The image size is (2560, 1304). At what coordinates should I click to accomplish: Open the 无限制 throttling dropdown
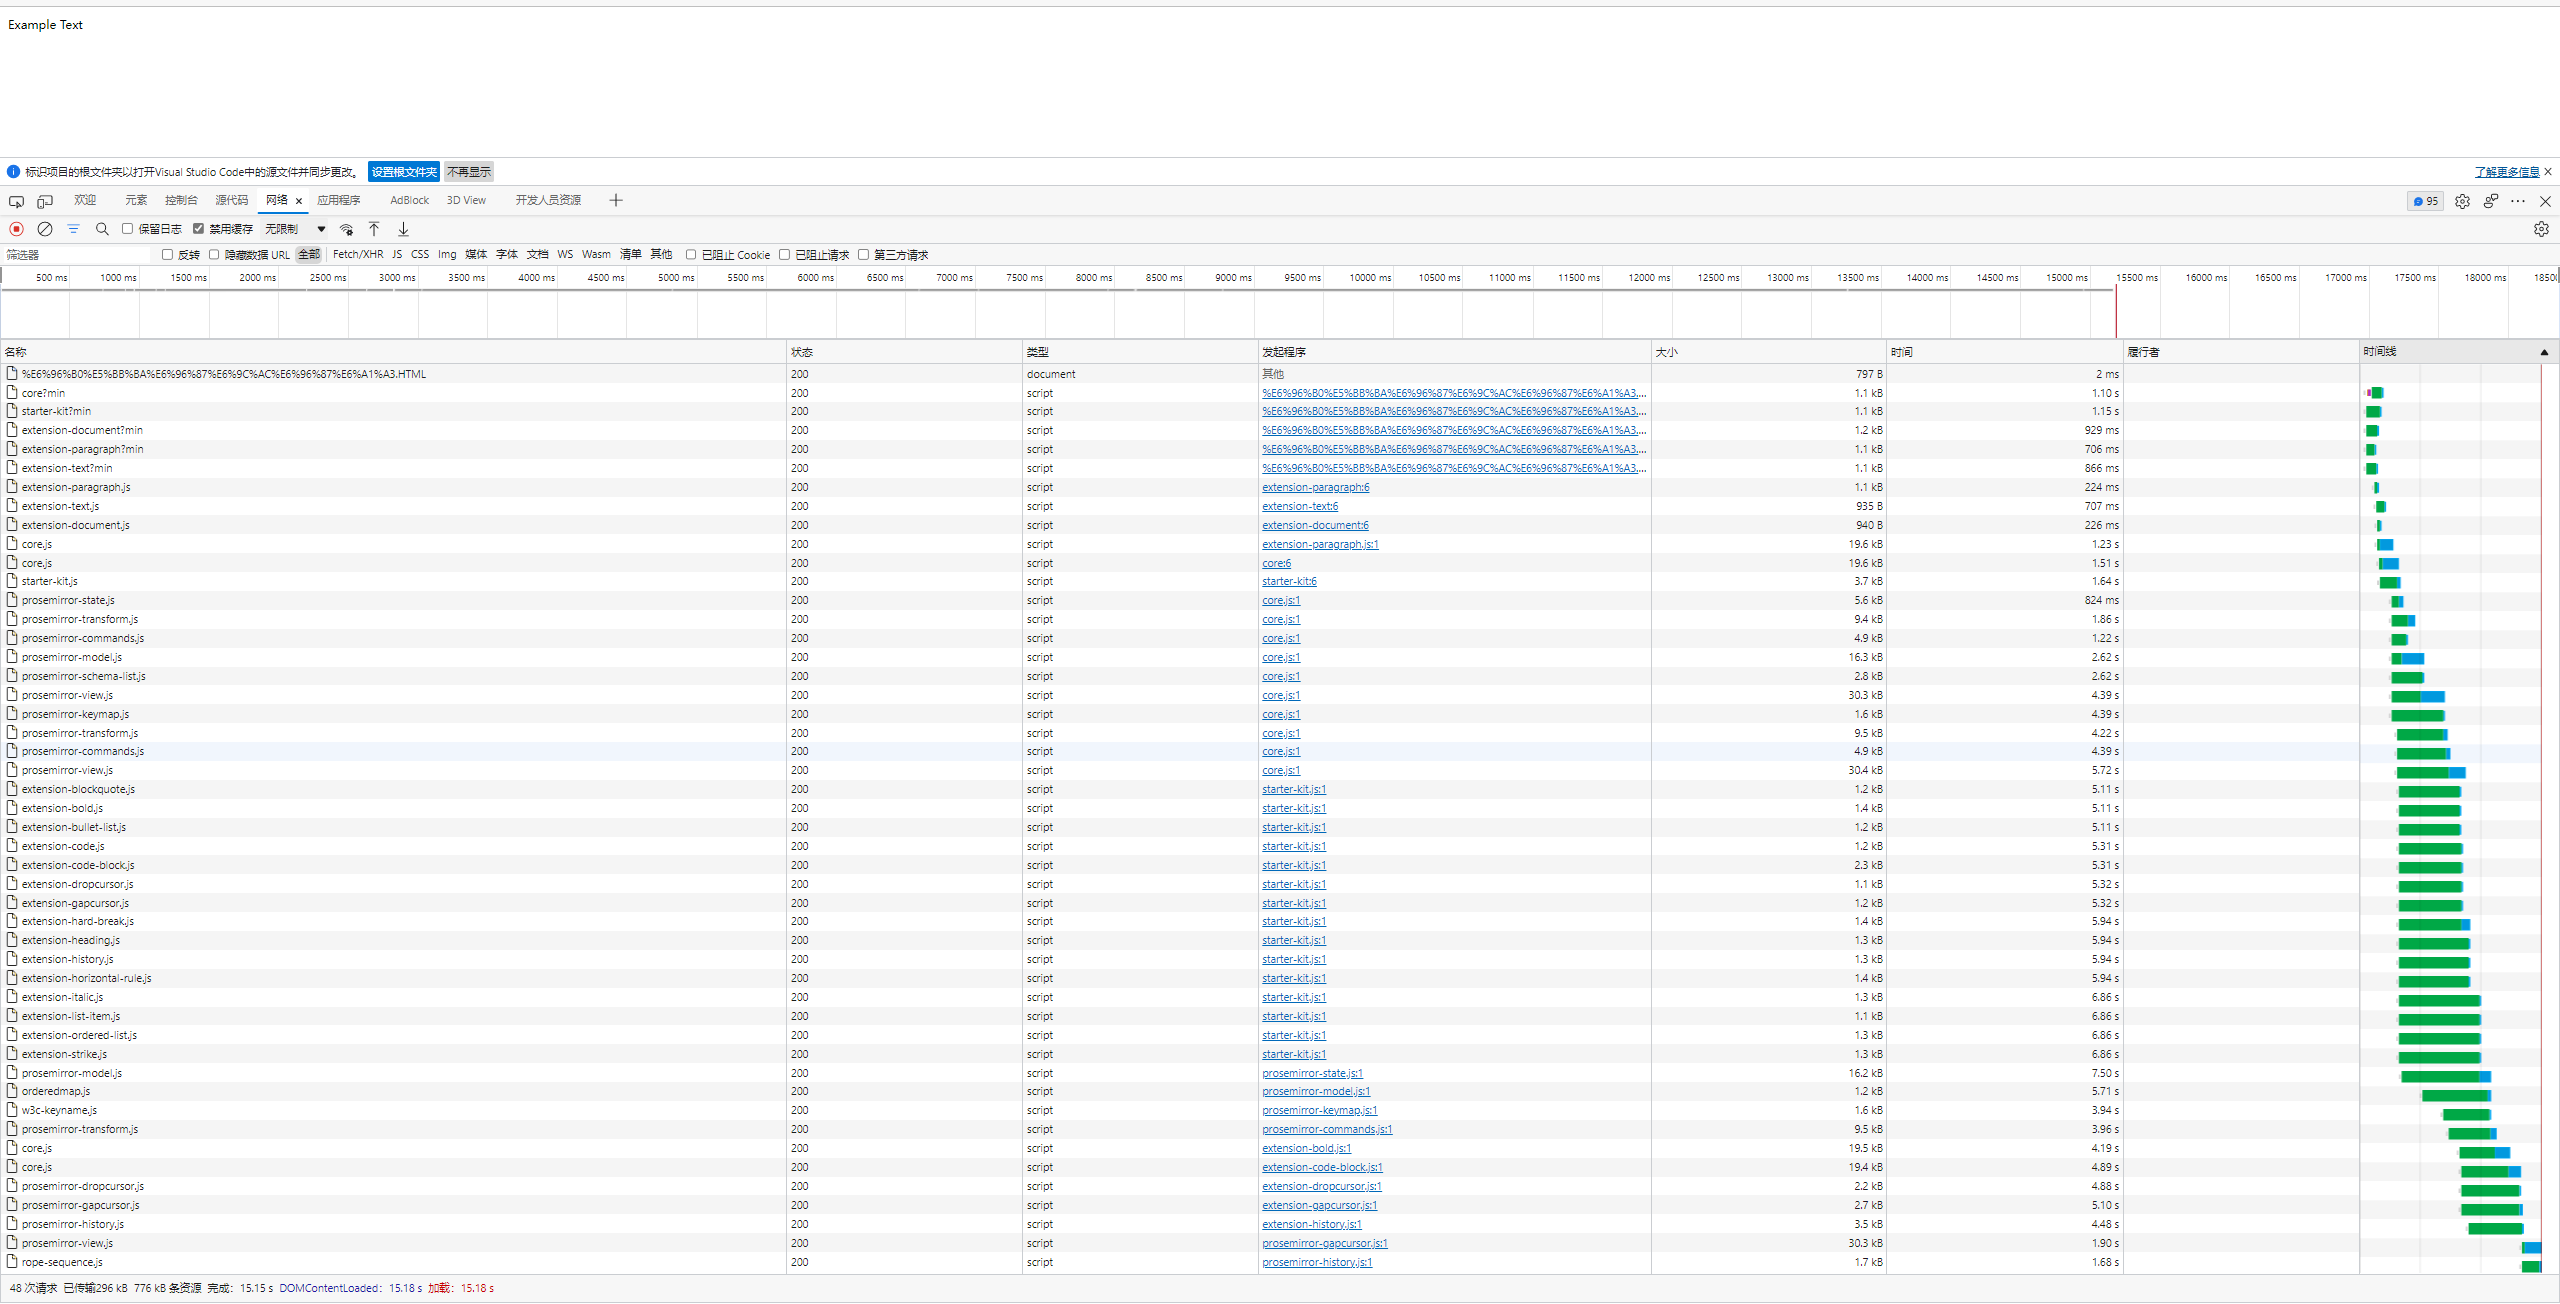(293, 228)
